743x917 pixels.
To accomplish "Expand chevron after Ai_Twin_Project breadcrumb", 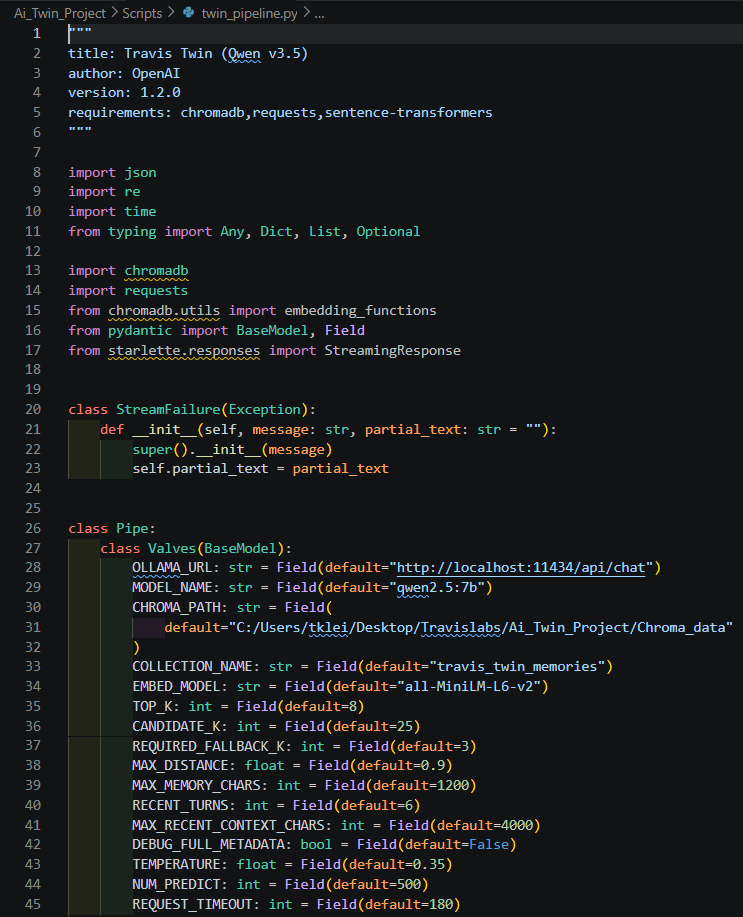I will 114,12.
